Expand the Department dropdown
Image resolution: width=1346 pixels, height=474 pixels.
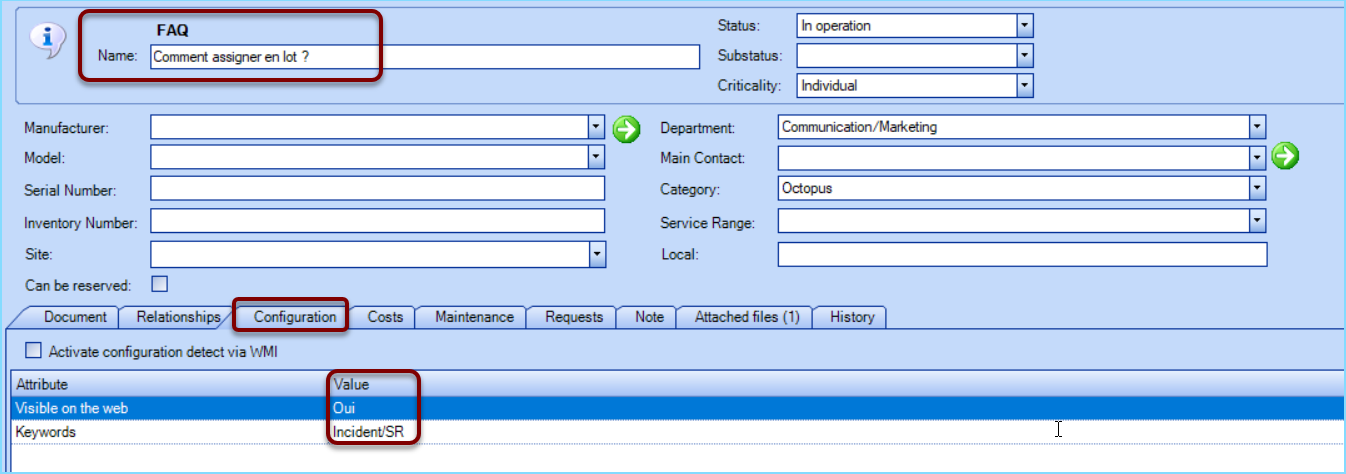click(1257, 127)
